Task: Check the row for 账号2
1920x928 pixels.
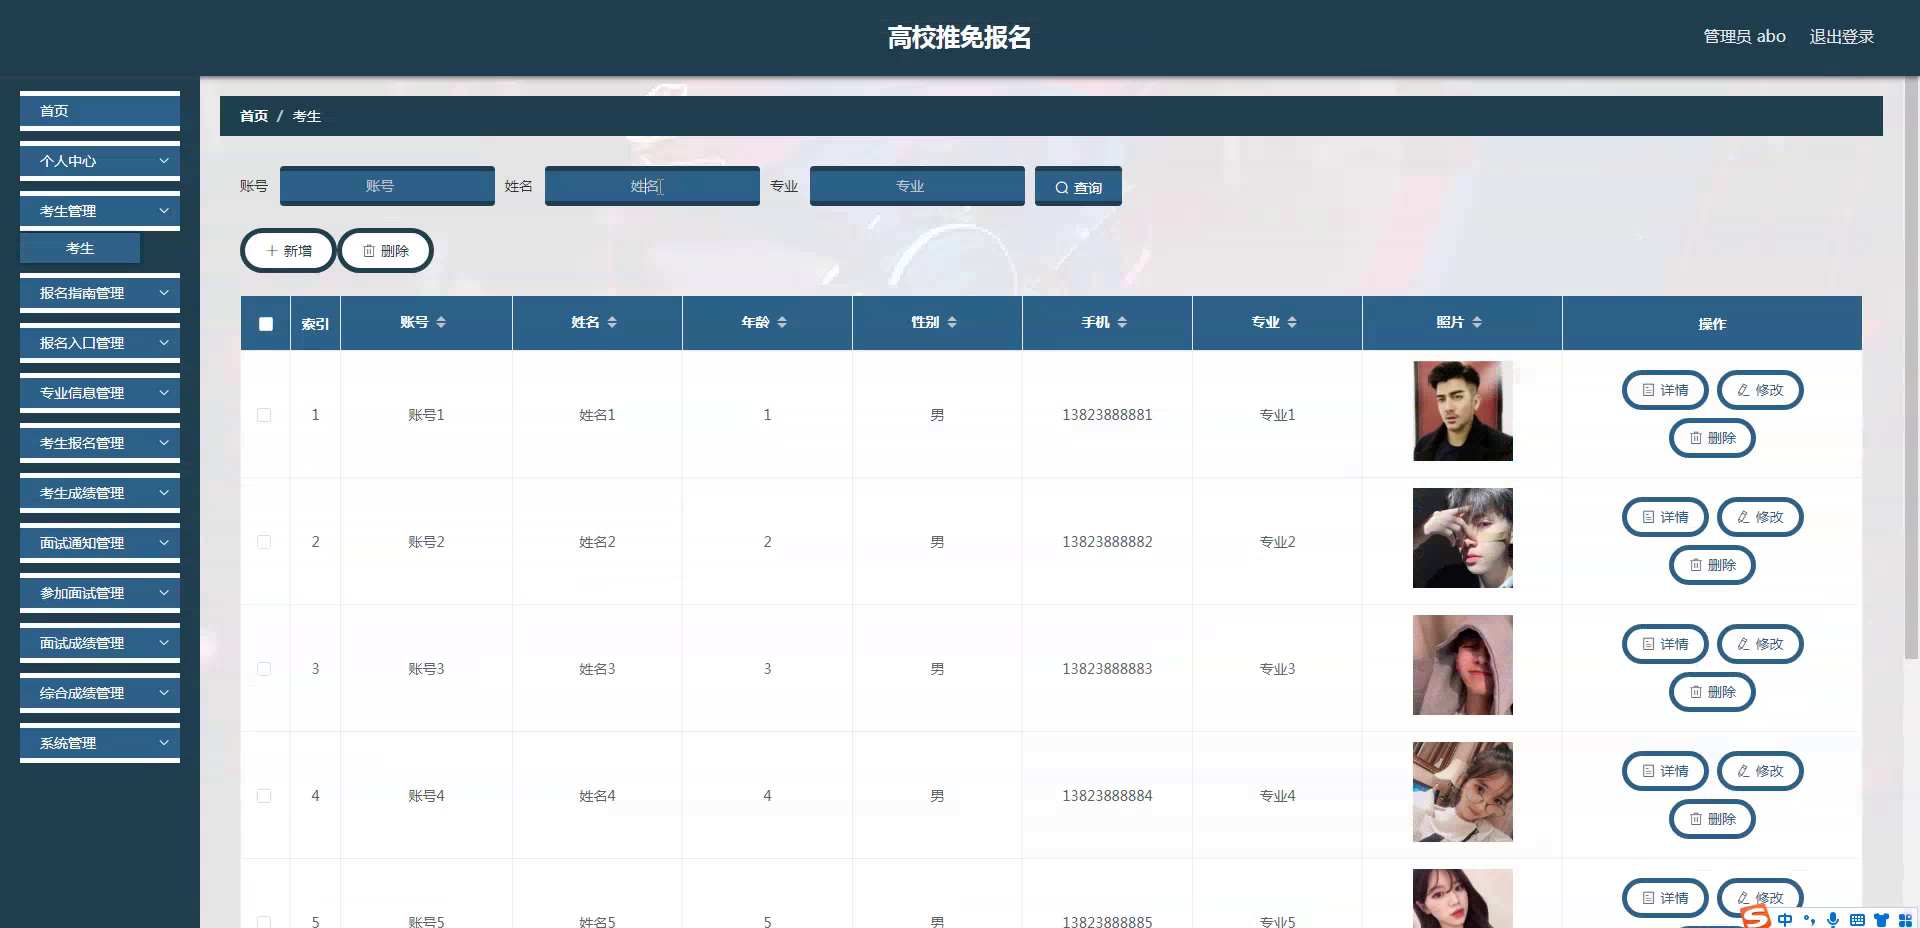Action: tap(264, 542)
